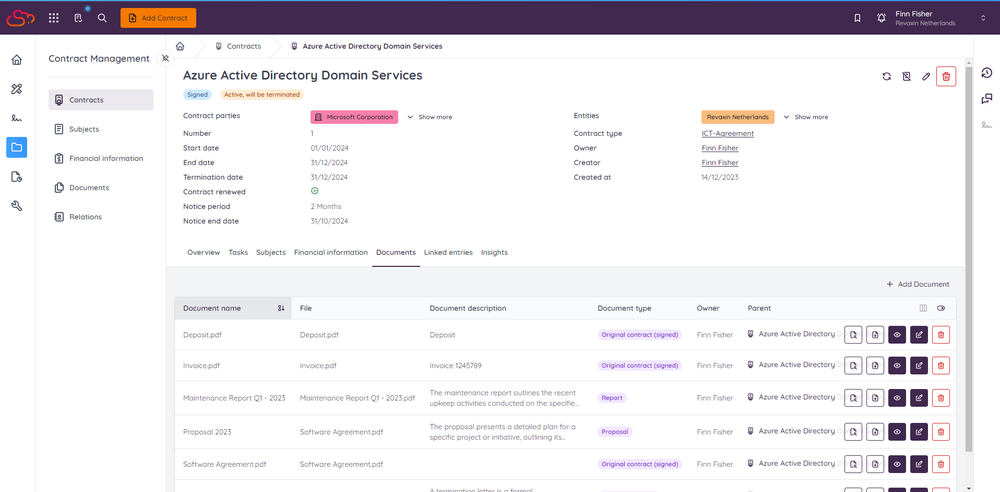Click the Invoice 1245789 description cell

tap(455, 366)
